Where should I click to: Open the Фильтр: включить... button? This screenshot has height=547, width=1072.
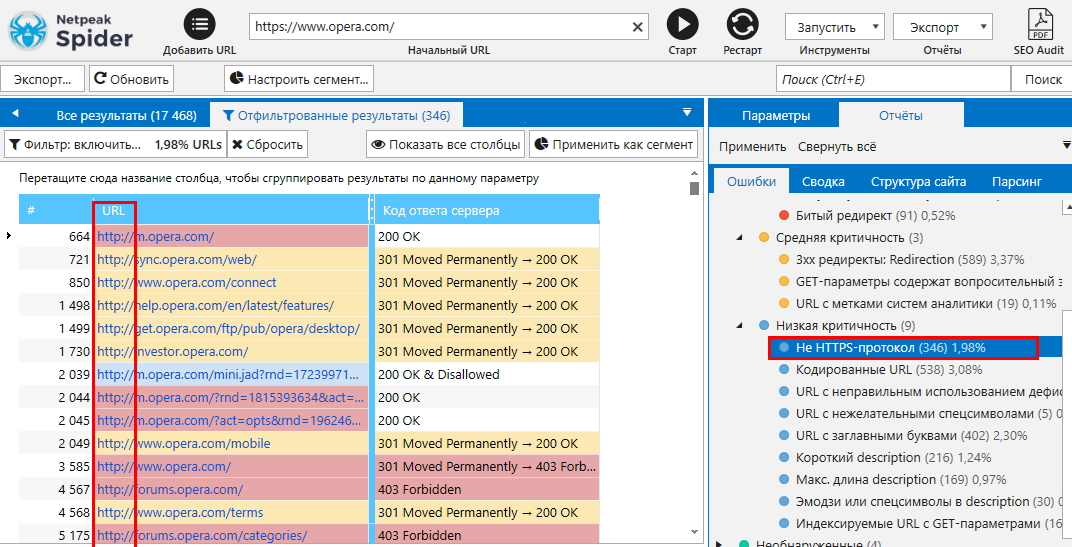116,144
